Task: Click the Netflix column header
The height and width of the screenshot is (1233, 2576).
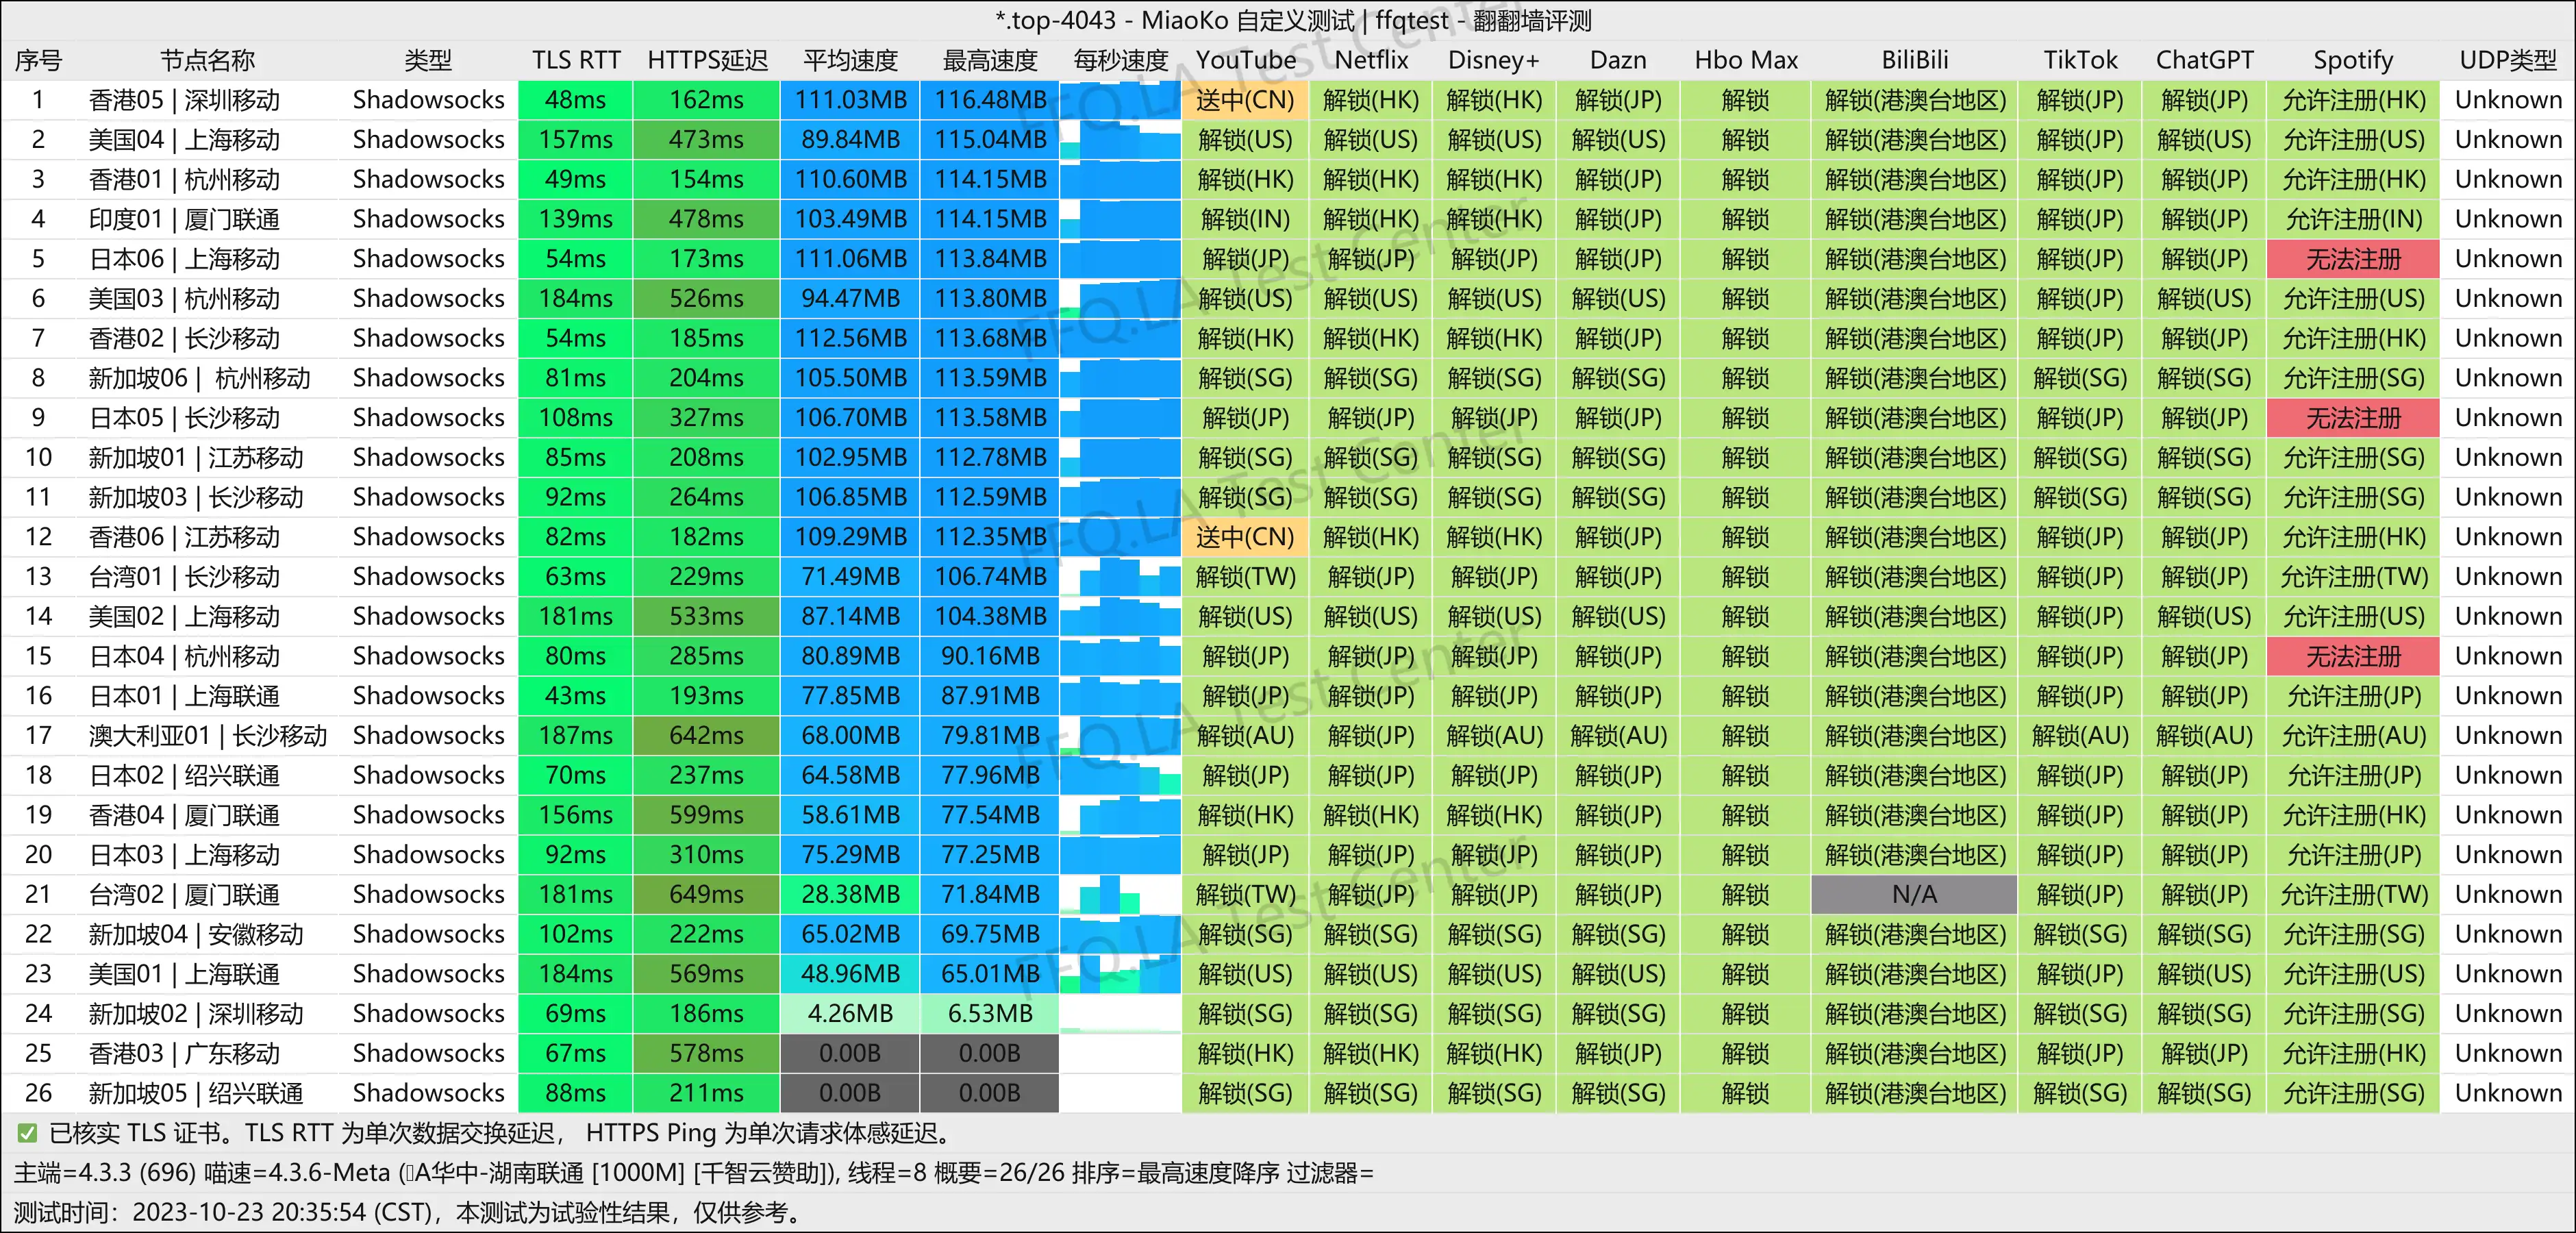Action: pyautogui.click(x=1370, y=60)
